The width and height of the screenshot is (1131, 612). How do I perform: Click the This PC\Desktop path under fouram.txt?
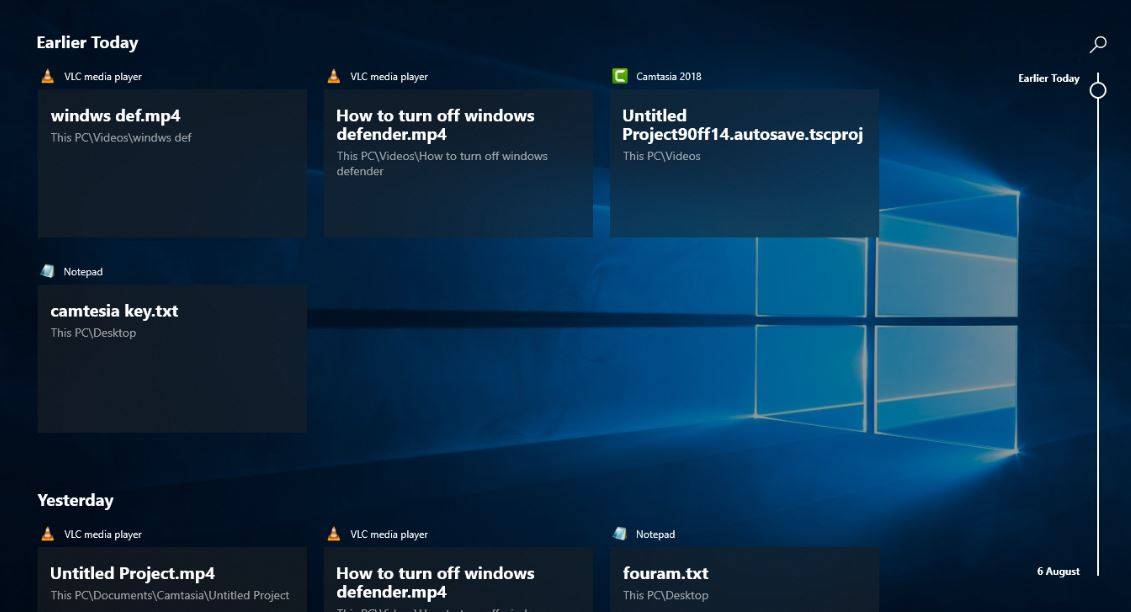[666, 595]
